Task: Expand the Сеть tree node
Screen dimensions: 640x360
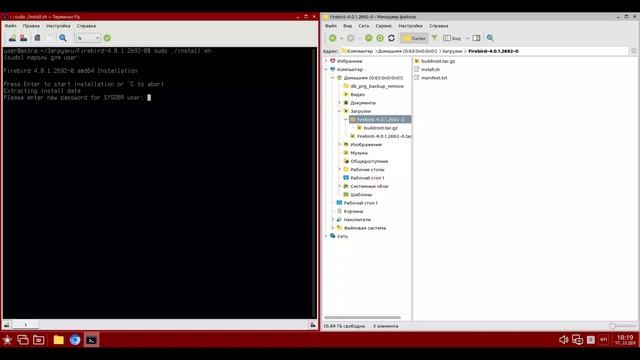Action: pyautogui.click(x=326, y=236)
